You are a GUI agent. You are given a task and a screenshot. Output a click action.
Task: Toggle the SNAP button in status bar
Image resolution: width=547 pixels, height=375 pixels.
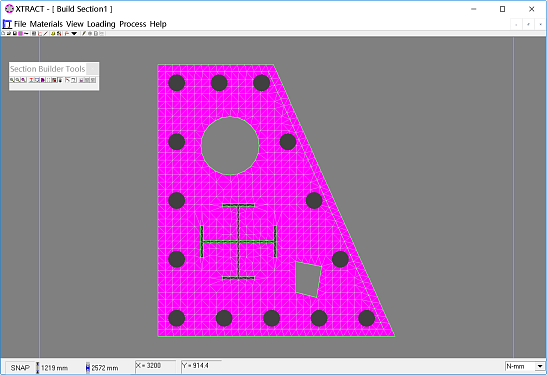pyautogui.click(x=20, y=368)
